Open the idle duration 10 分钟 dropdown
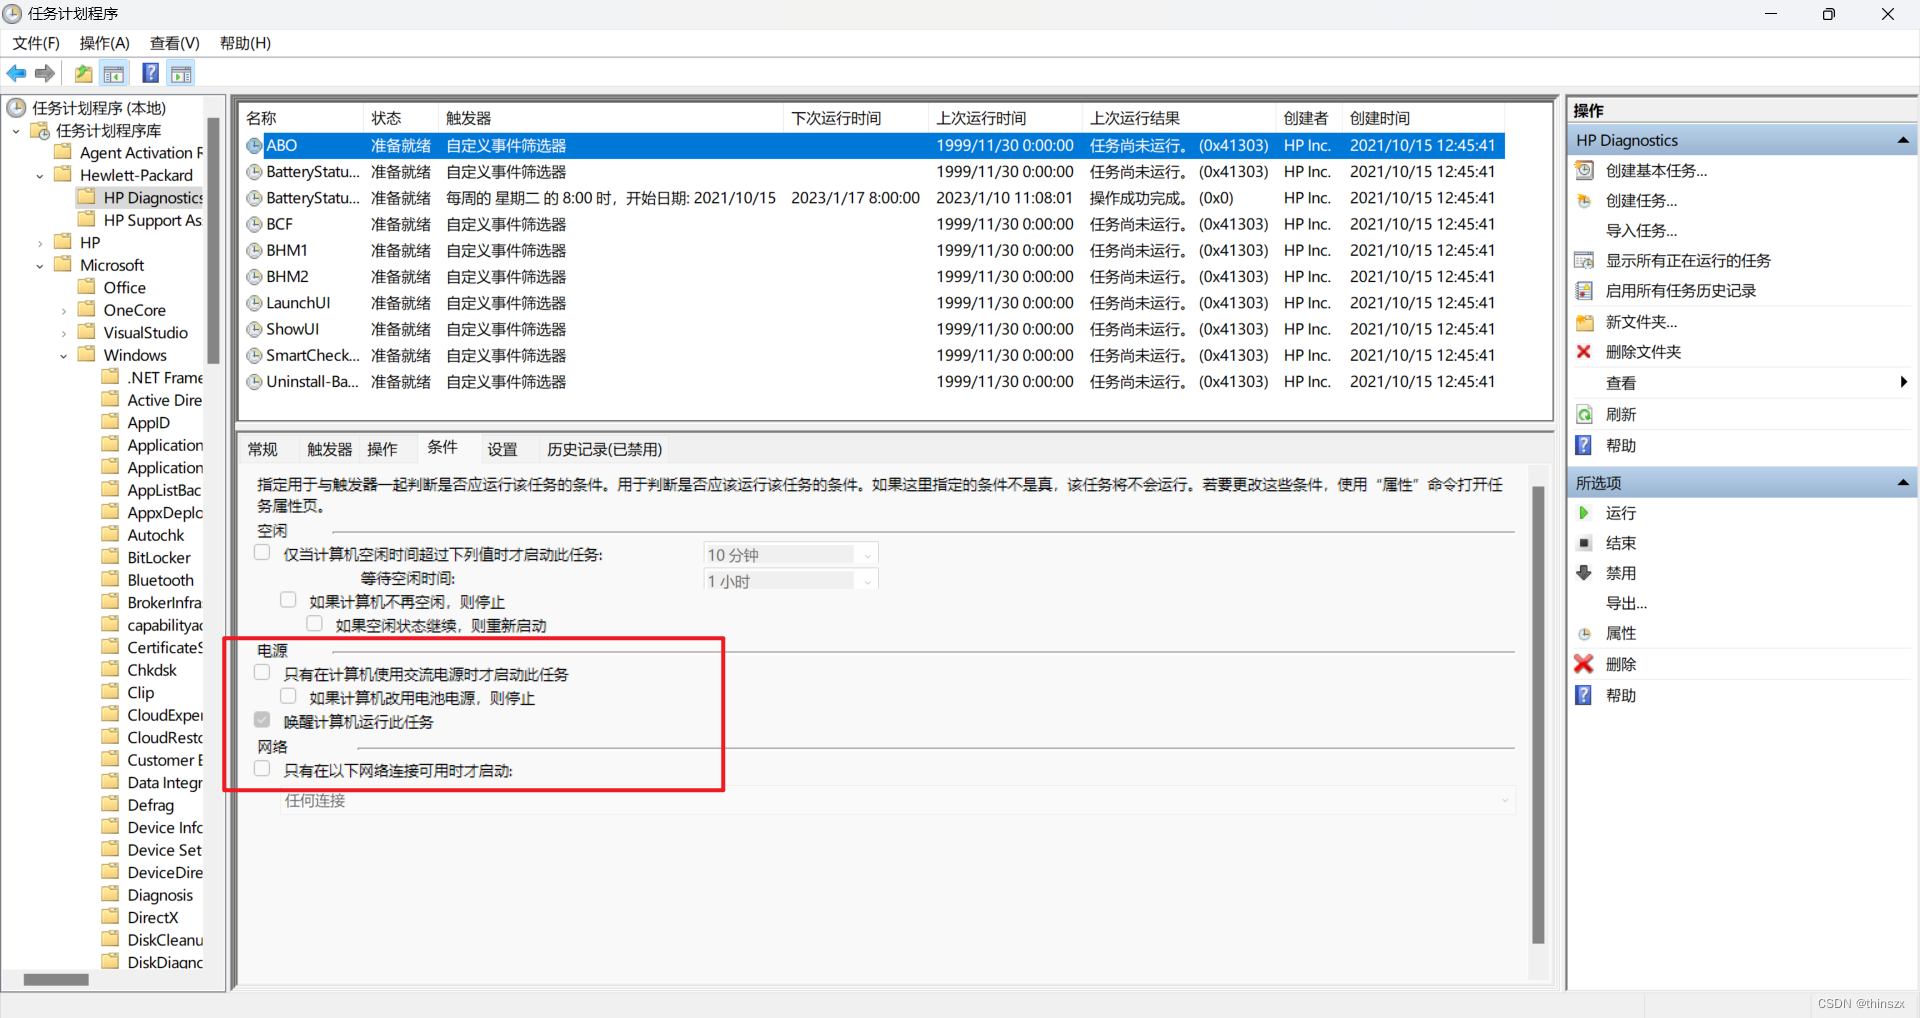 (790, 555)
